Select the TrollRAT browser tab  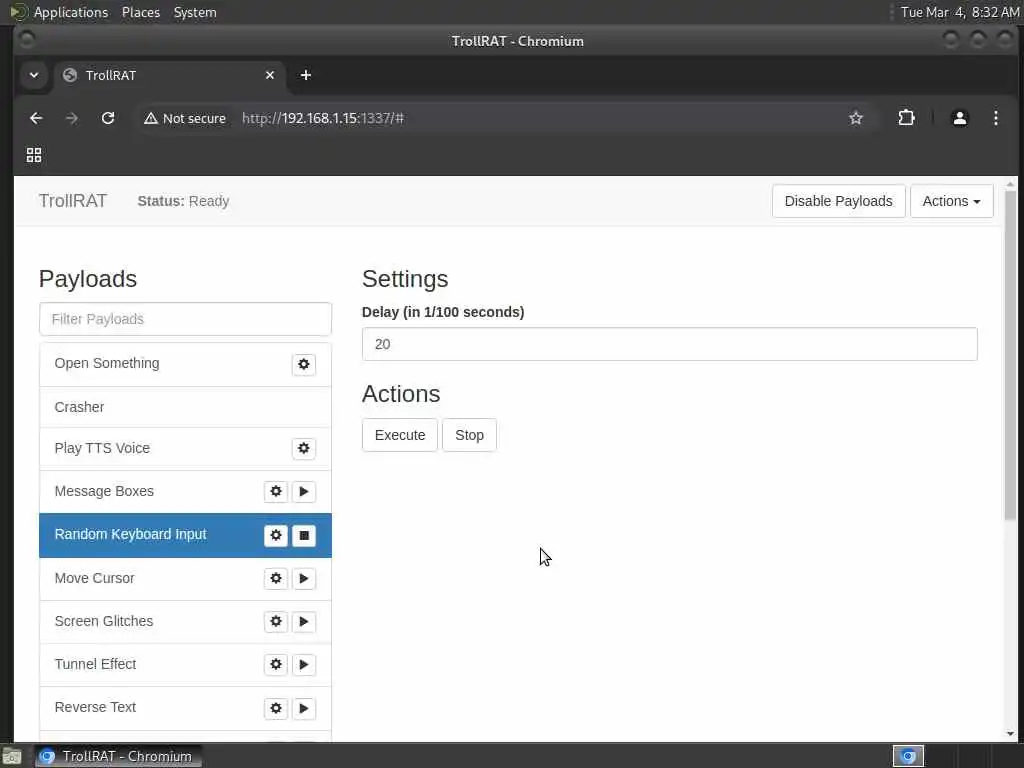click(x=168, y=75)
